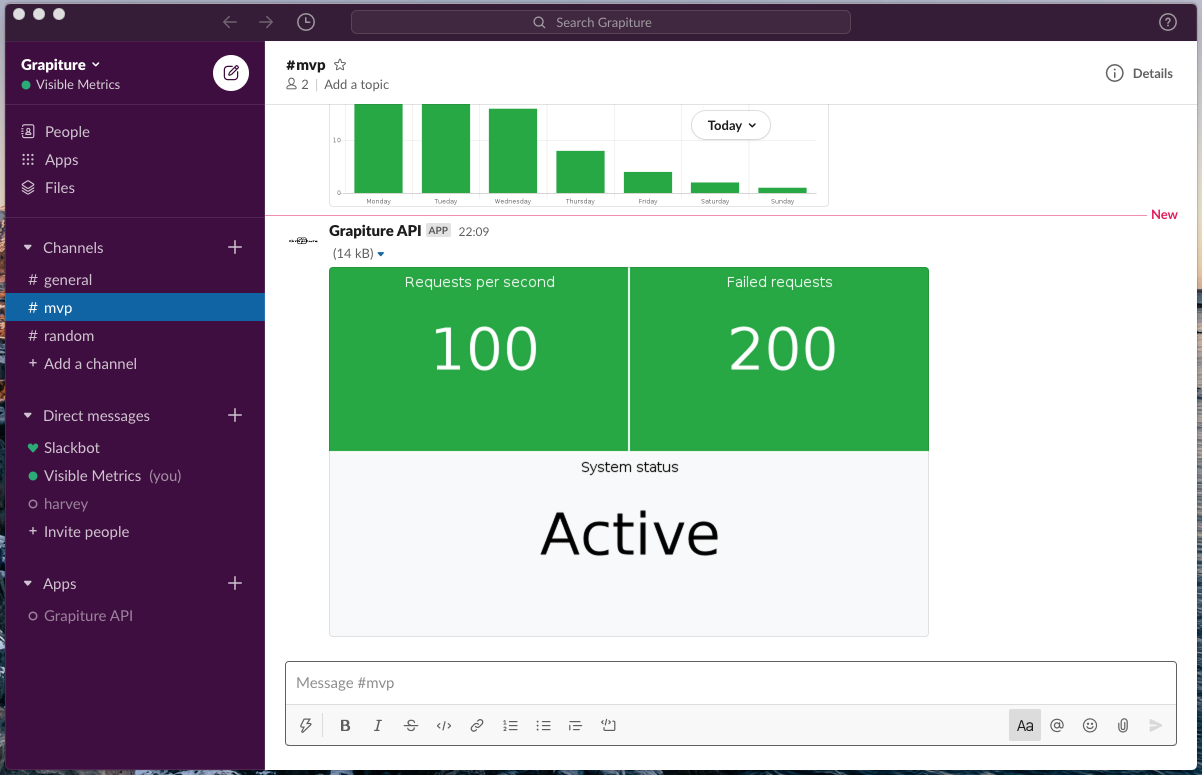This screenshot has width=1202, height=775.
Task: Star the #mvp channel
Action: (340, 65)
